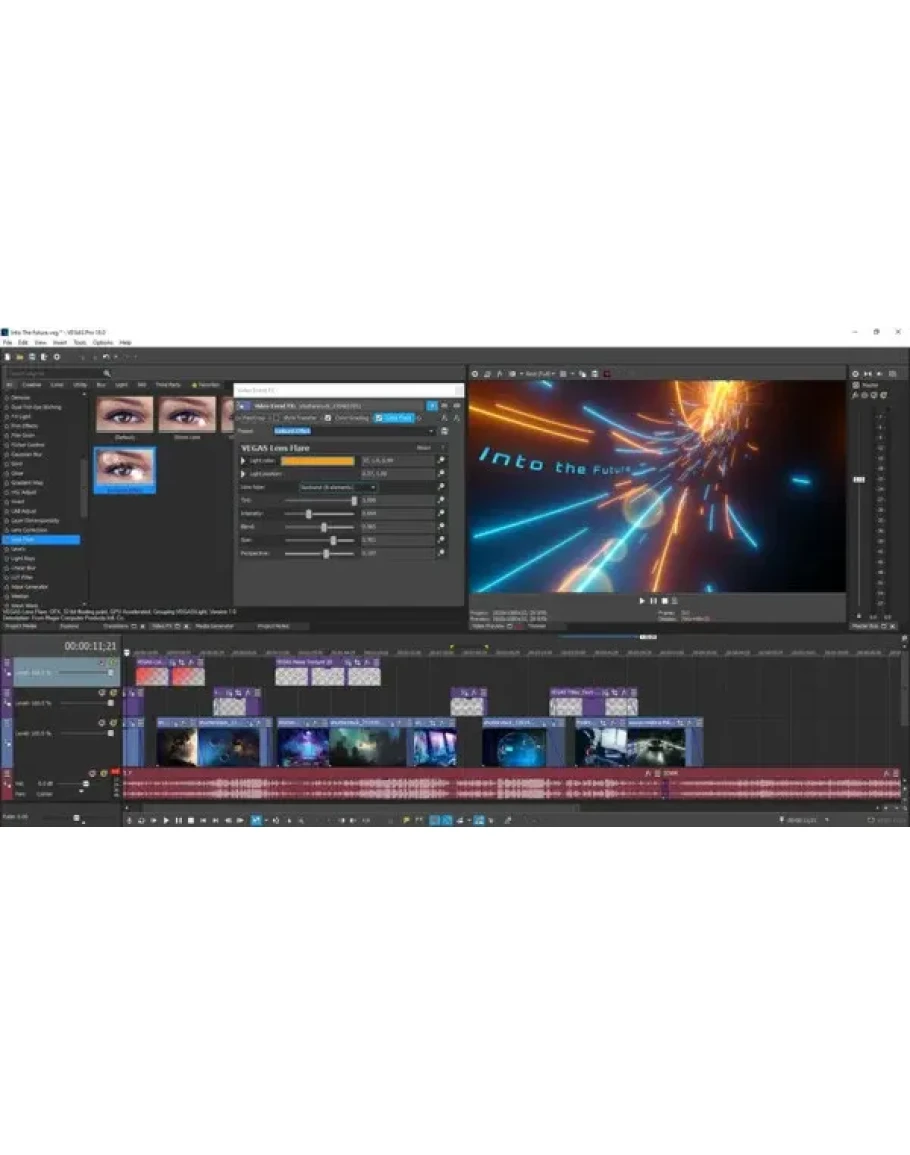Click the Perspective slider handle
This screenshot has width=910, height=1155.
[x=326, y=553]
